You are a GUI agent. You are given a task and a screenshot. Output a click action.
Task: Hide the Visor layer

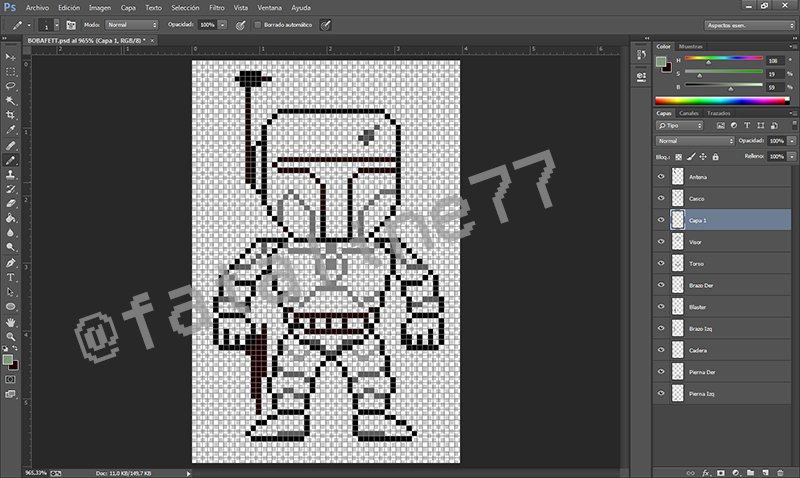[661, 242]
